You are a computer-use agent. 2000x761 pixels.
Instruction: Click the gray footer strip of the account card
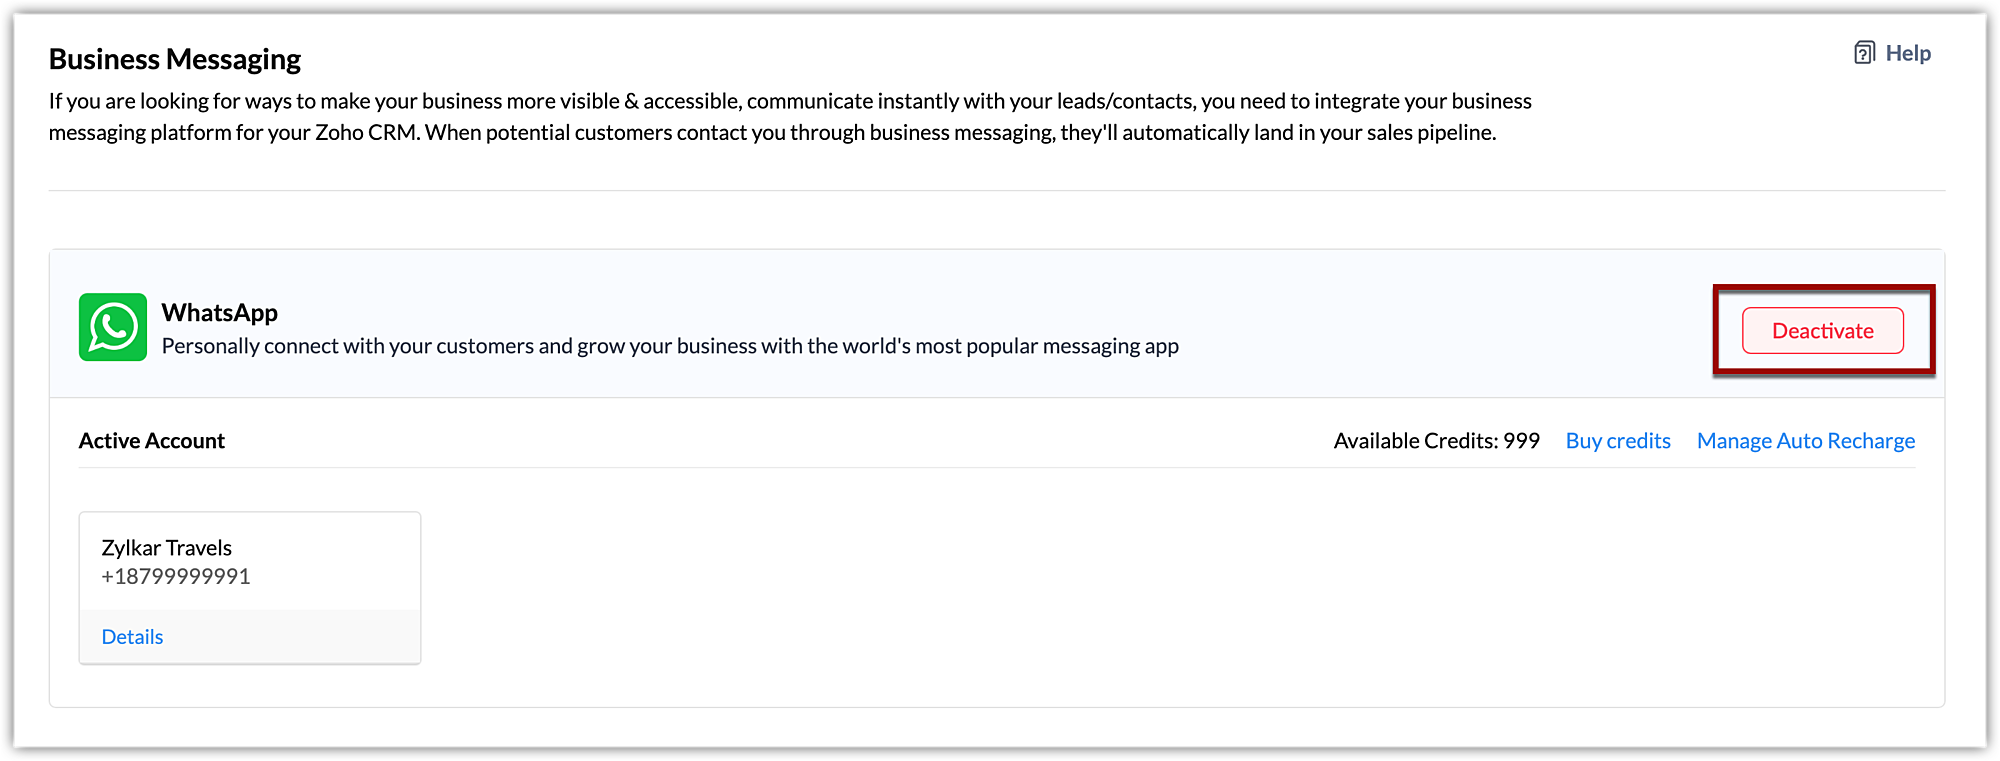[290, 637]
